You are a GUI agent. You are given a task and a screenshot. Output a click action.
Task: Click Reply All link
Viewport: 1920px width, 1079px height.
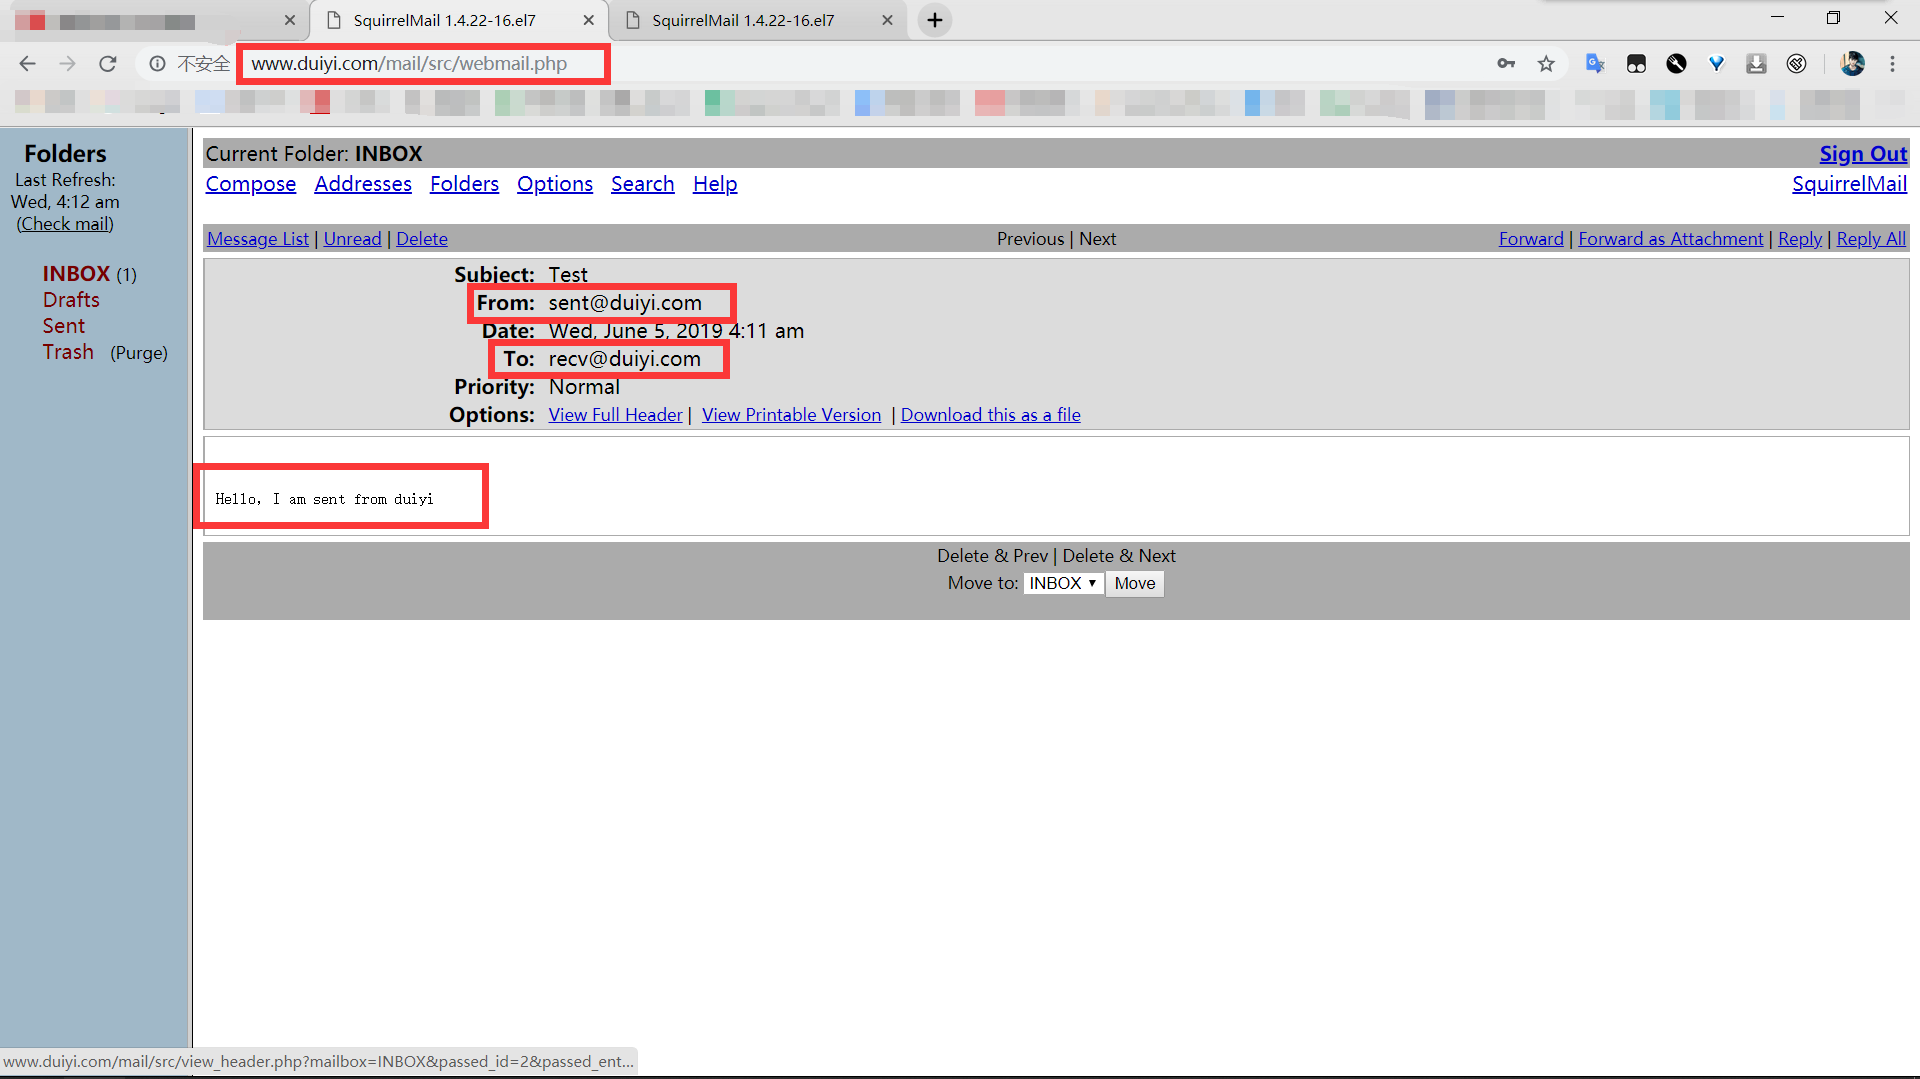tap(1871, 239)
